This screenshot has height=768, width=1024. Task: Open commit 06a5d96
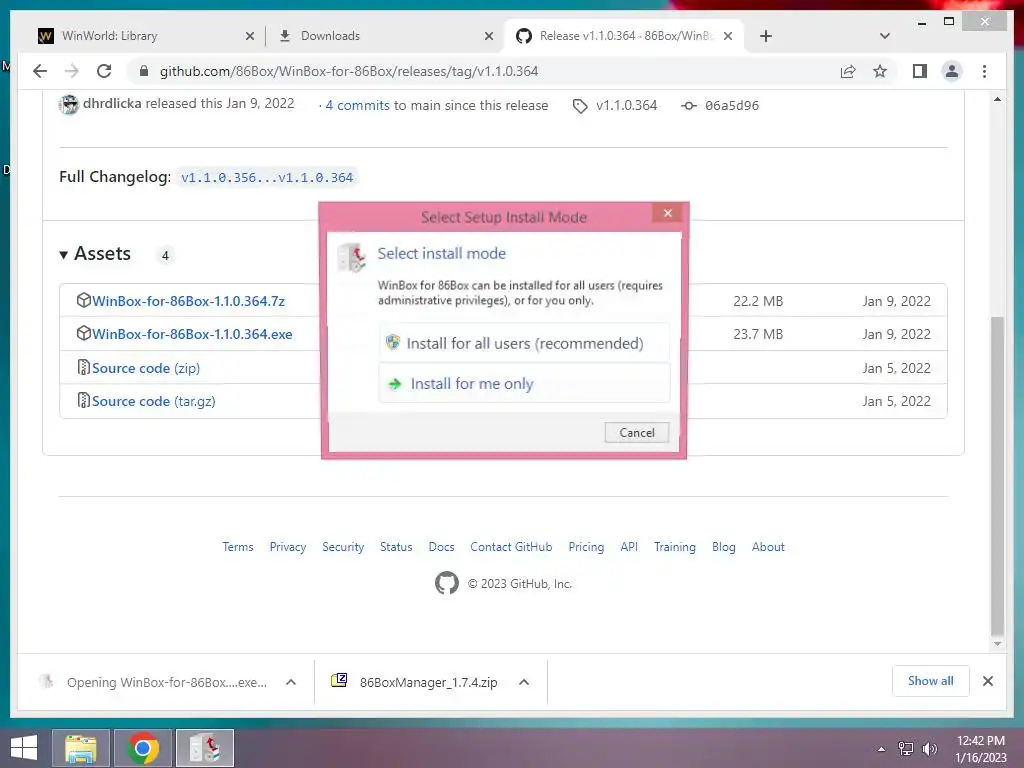pyautogui.click(x=731, y=105)
